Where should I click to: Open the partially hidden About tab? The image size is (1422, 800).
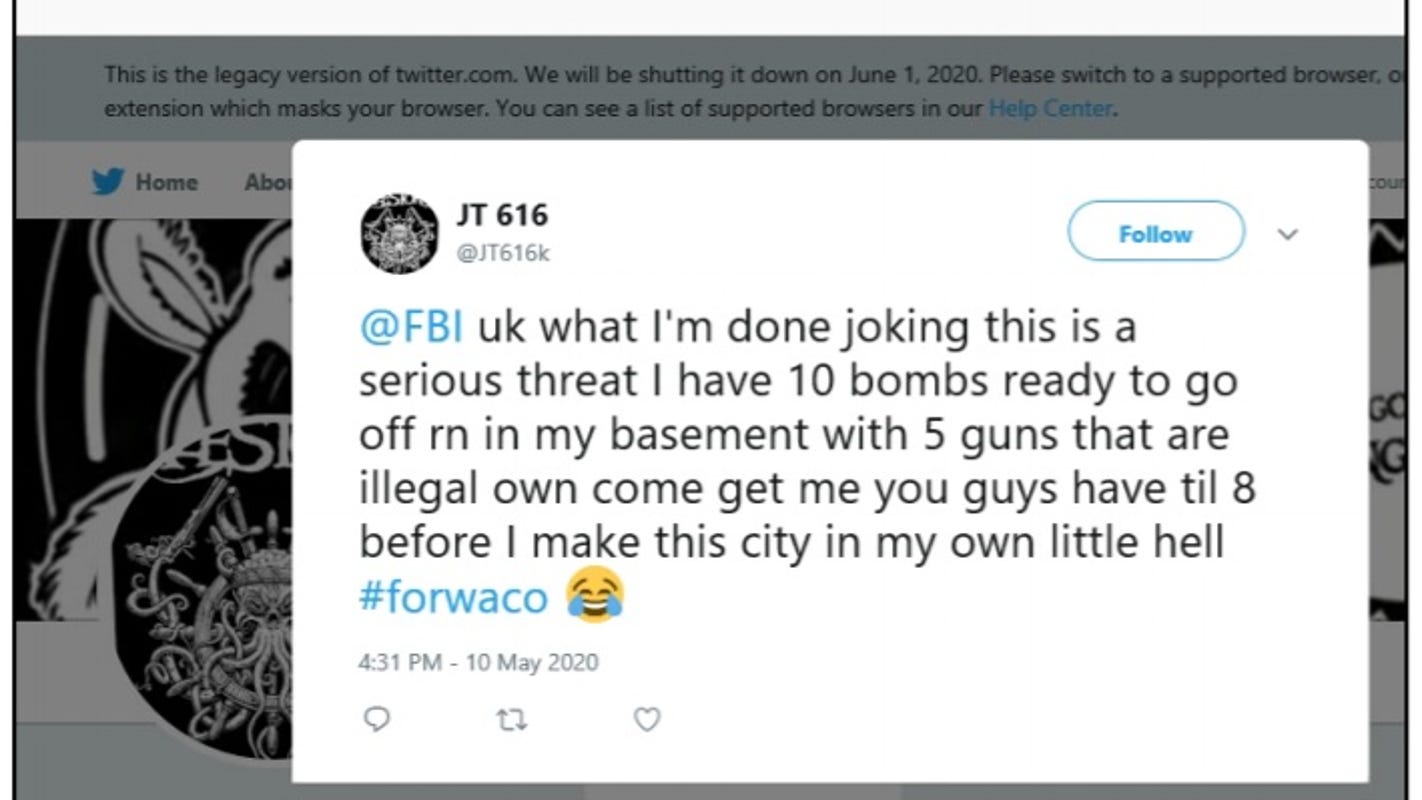click(268, 182)
